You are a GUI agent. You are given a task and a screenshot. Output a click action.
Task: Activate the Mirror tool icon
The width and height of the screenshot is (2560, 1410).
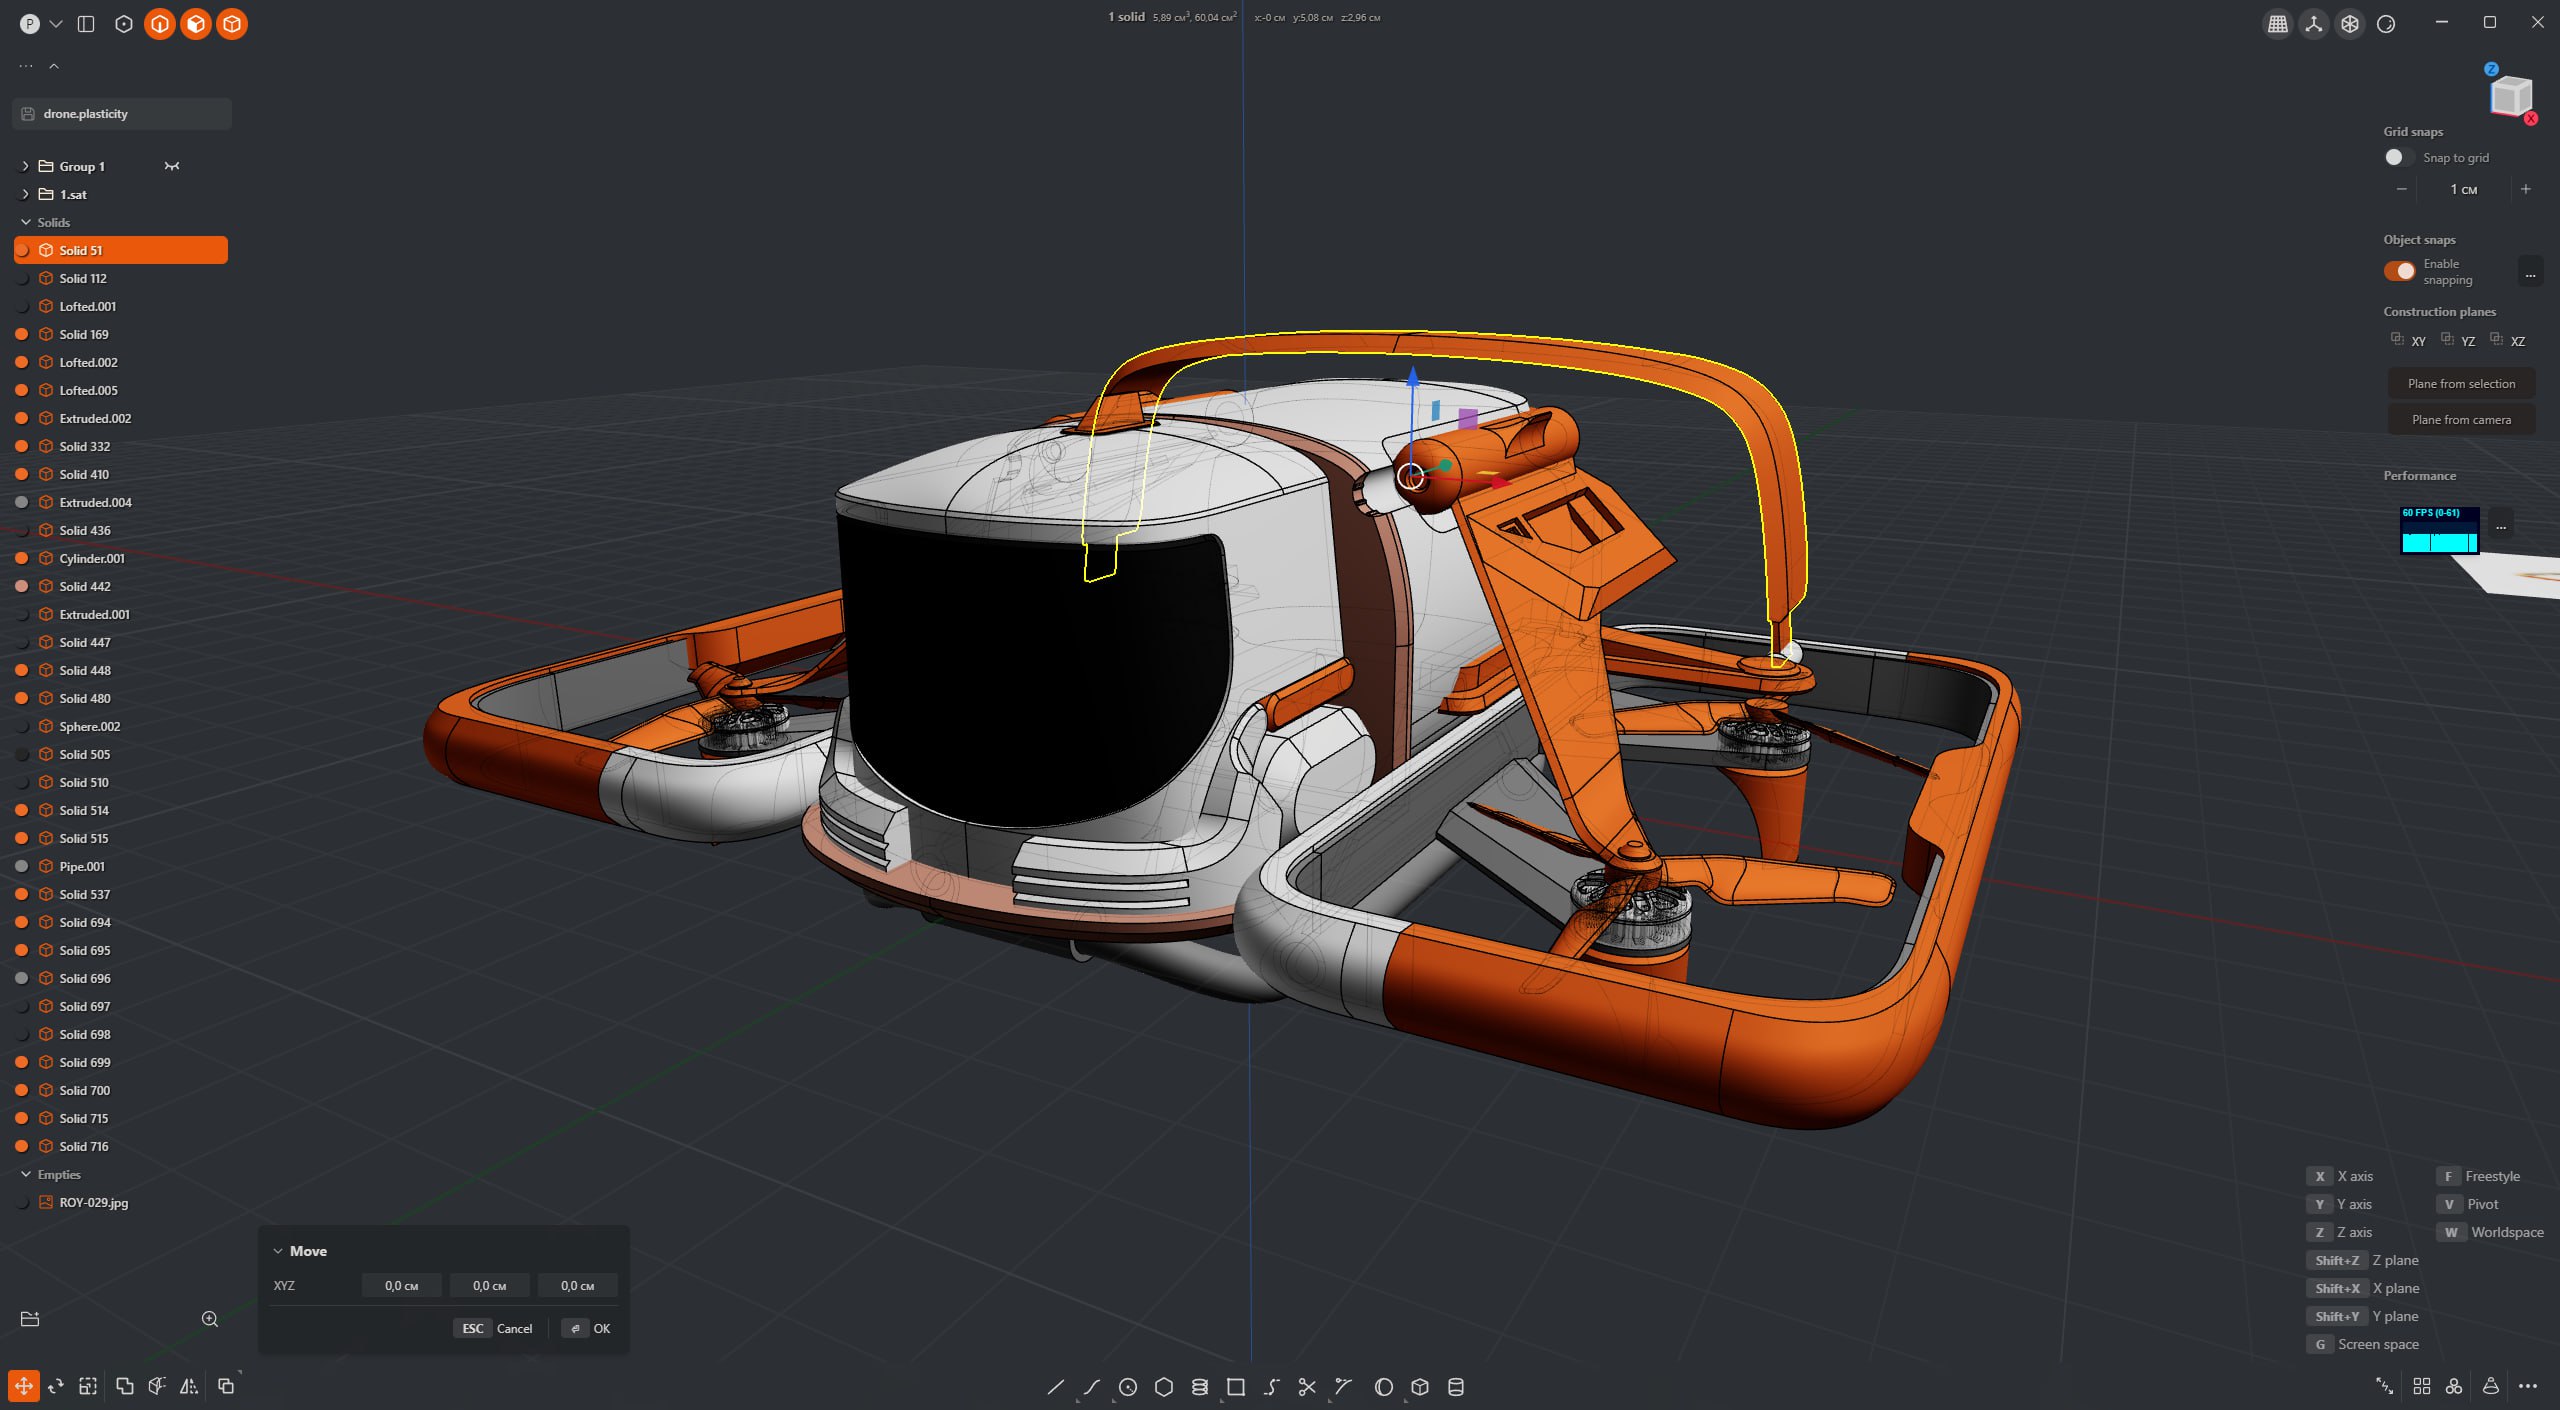[x=188, y=1386]
